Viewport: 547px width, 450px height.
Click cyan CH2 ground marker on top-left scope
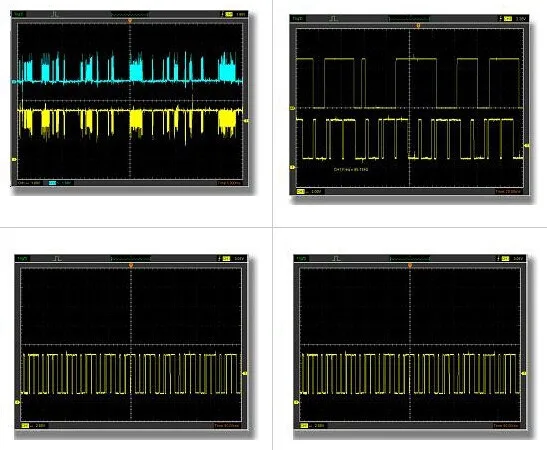point(14,82)
